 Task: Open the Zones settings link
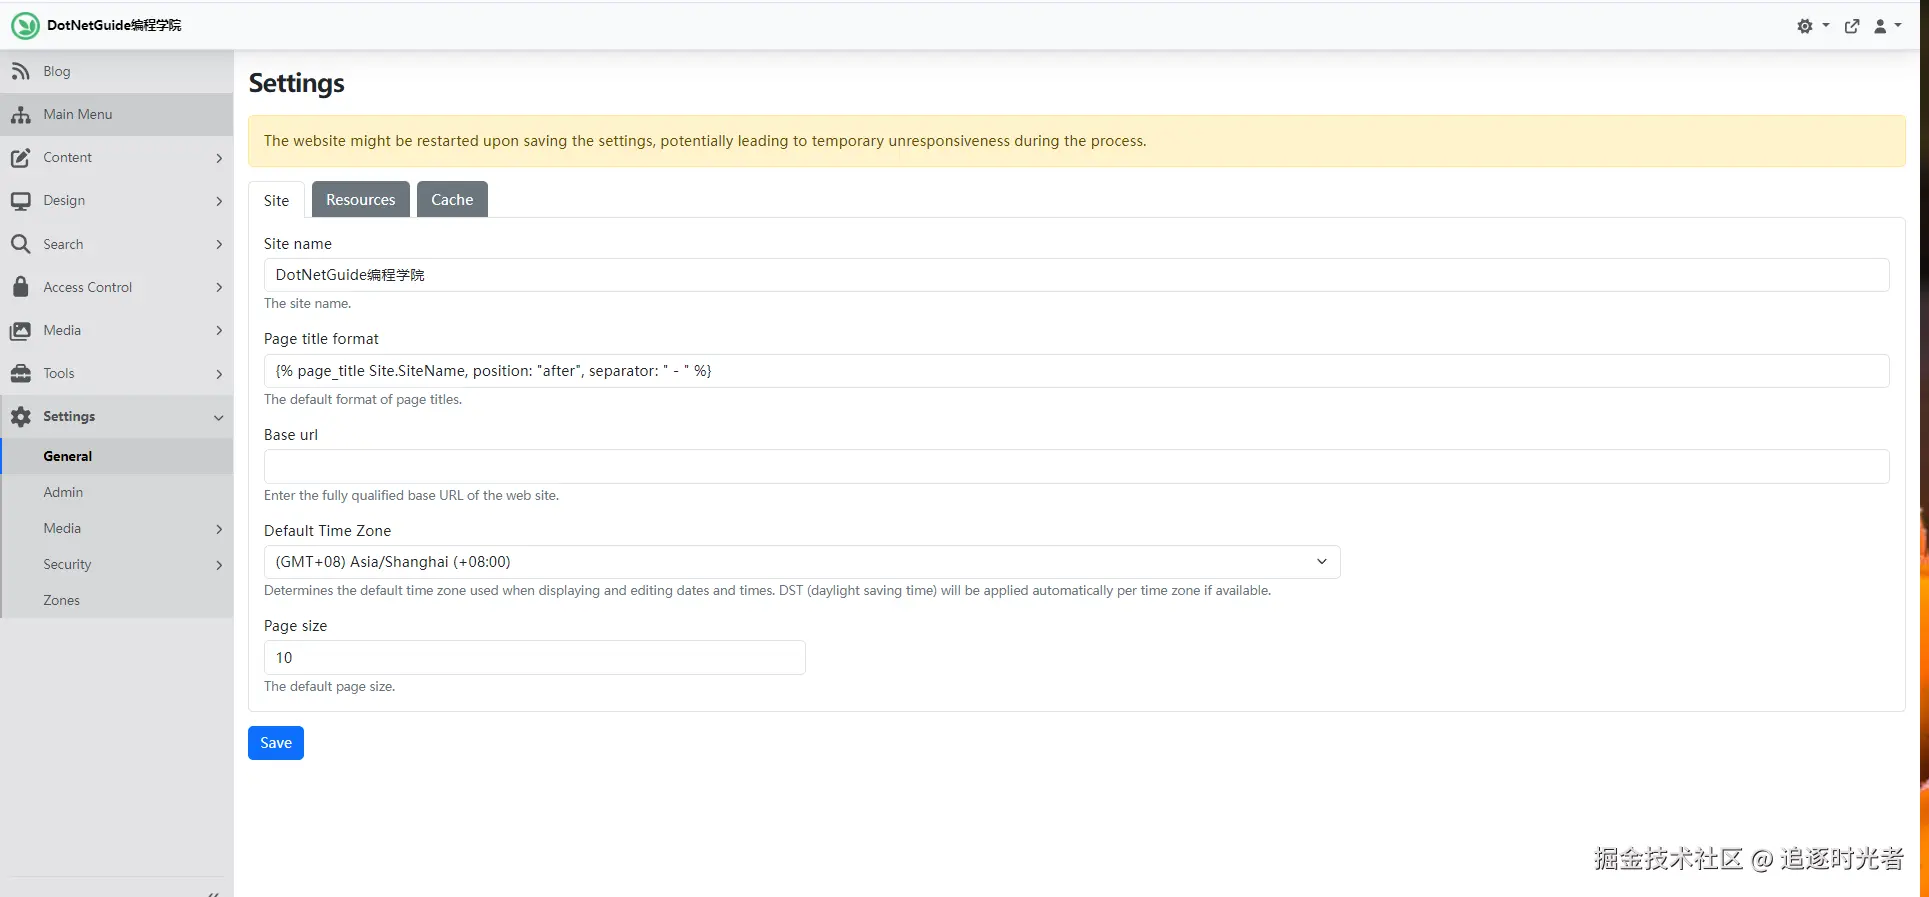click(61, 600)
